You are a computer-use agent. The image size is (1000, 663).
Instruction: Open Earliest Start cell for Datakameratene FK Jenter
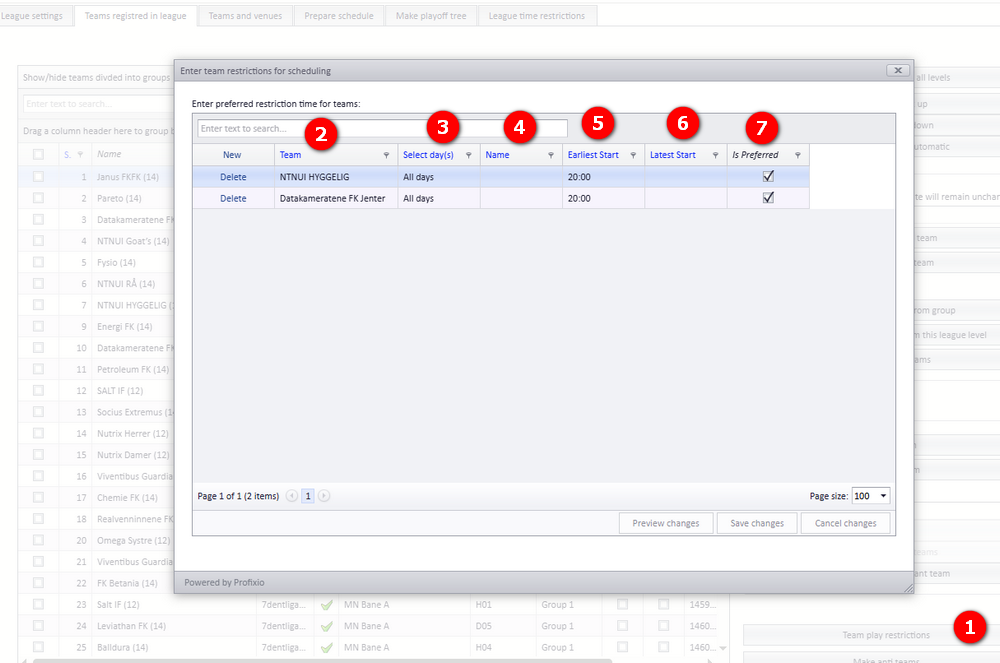click(603, 198)
